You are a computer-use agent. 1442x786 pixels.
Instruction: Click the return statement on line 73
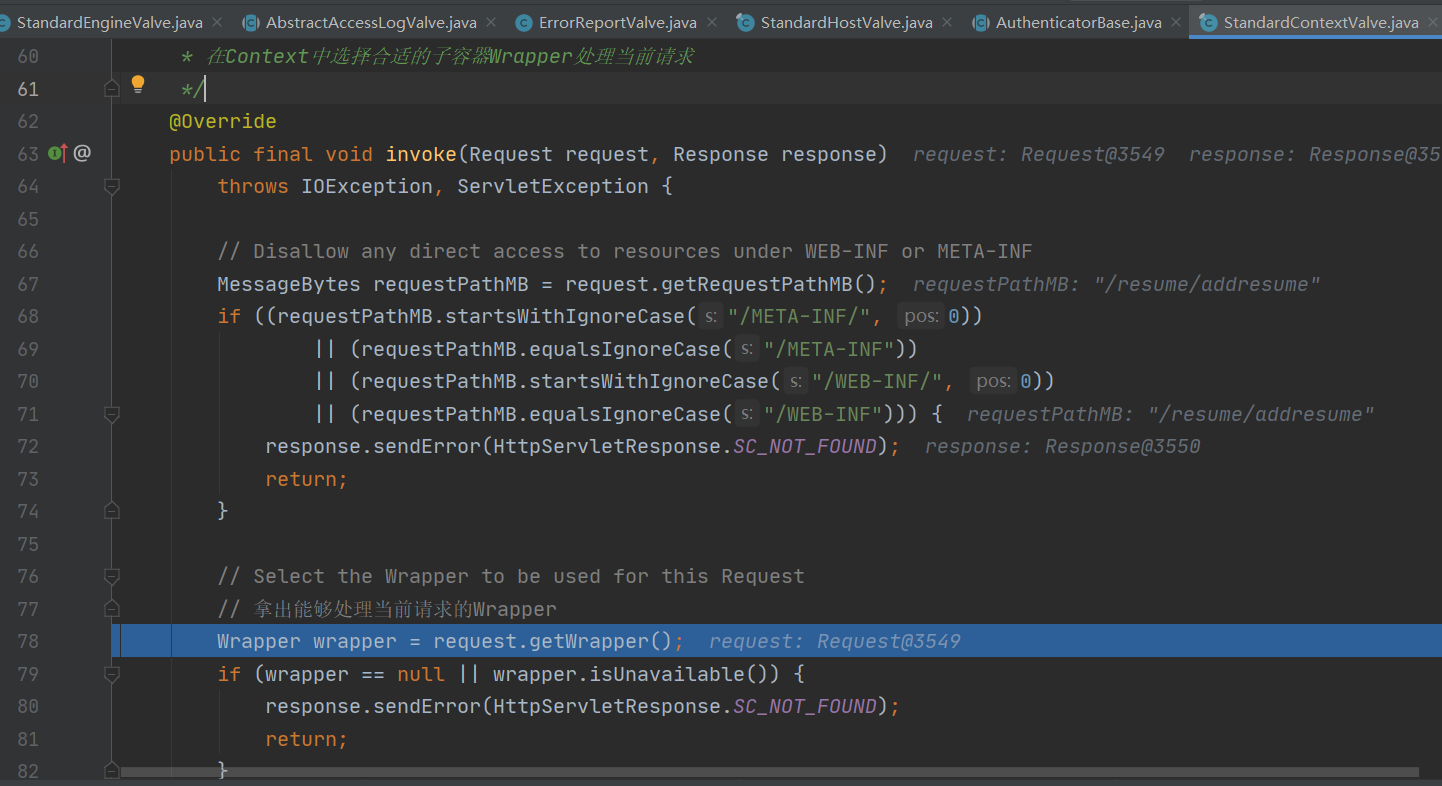point(301,479)
